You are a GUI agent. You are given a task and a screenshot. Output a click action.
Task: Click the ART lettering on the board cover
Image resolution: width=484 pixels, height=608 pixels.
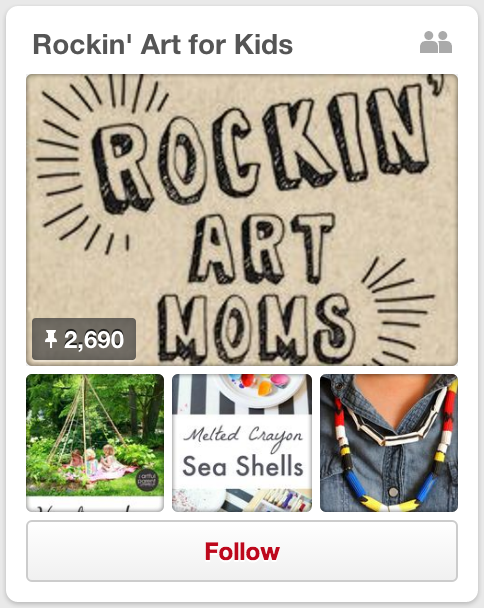261,248
